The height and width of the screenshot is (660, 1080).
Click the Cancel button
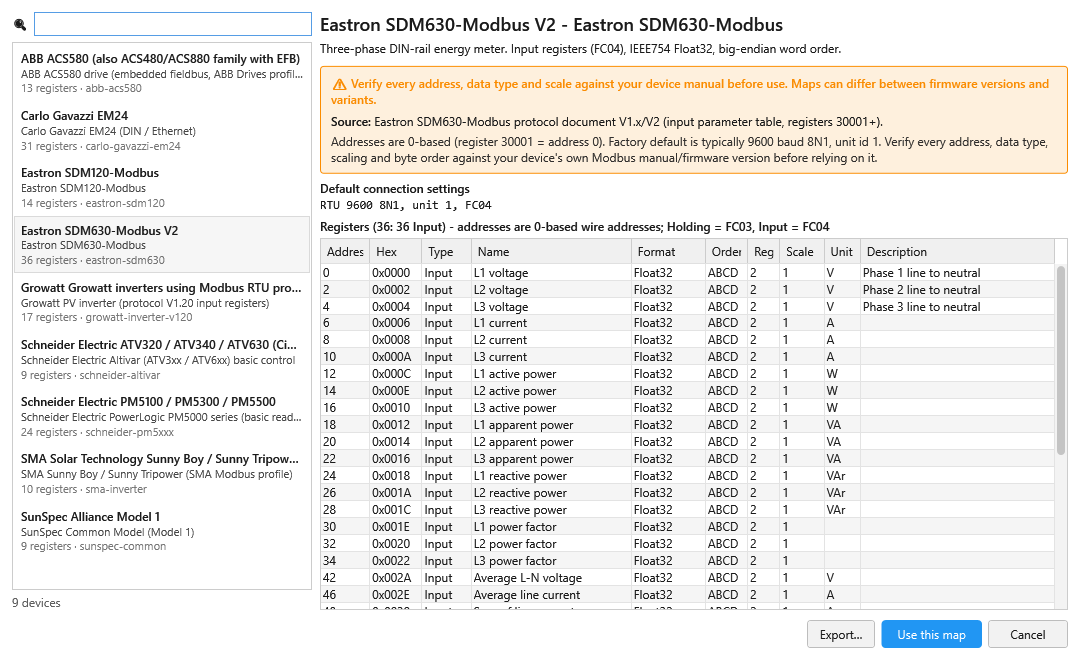(x=1028, y=635)
